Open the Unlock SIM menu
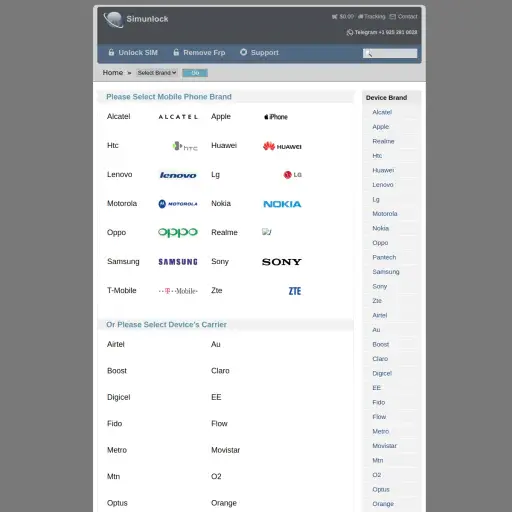 [133, 53]
